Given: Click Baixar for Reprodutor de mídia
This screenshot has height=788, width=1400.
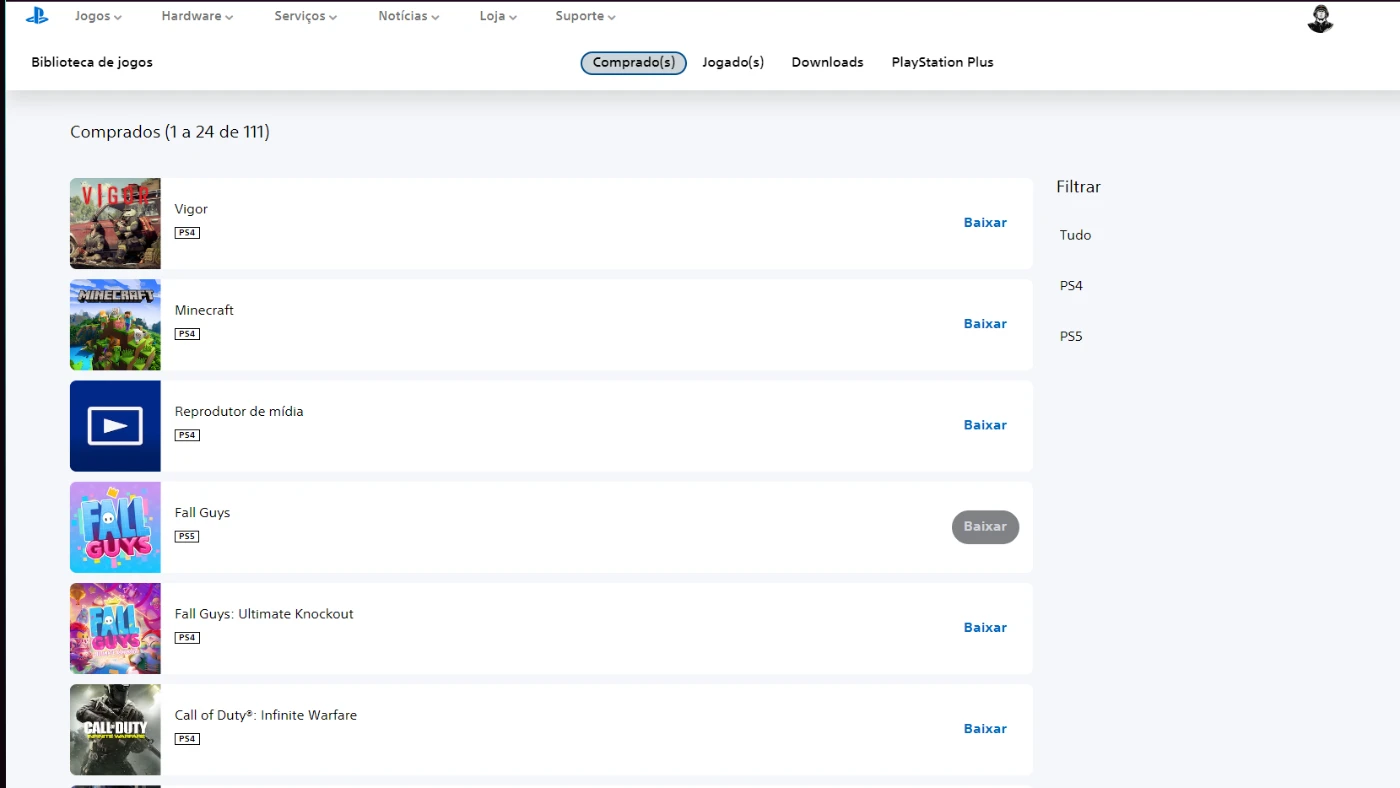Looking at the screenshot, I should pos(985,425).
